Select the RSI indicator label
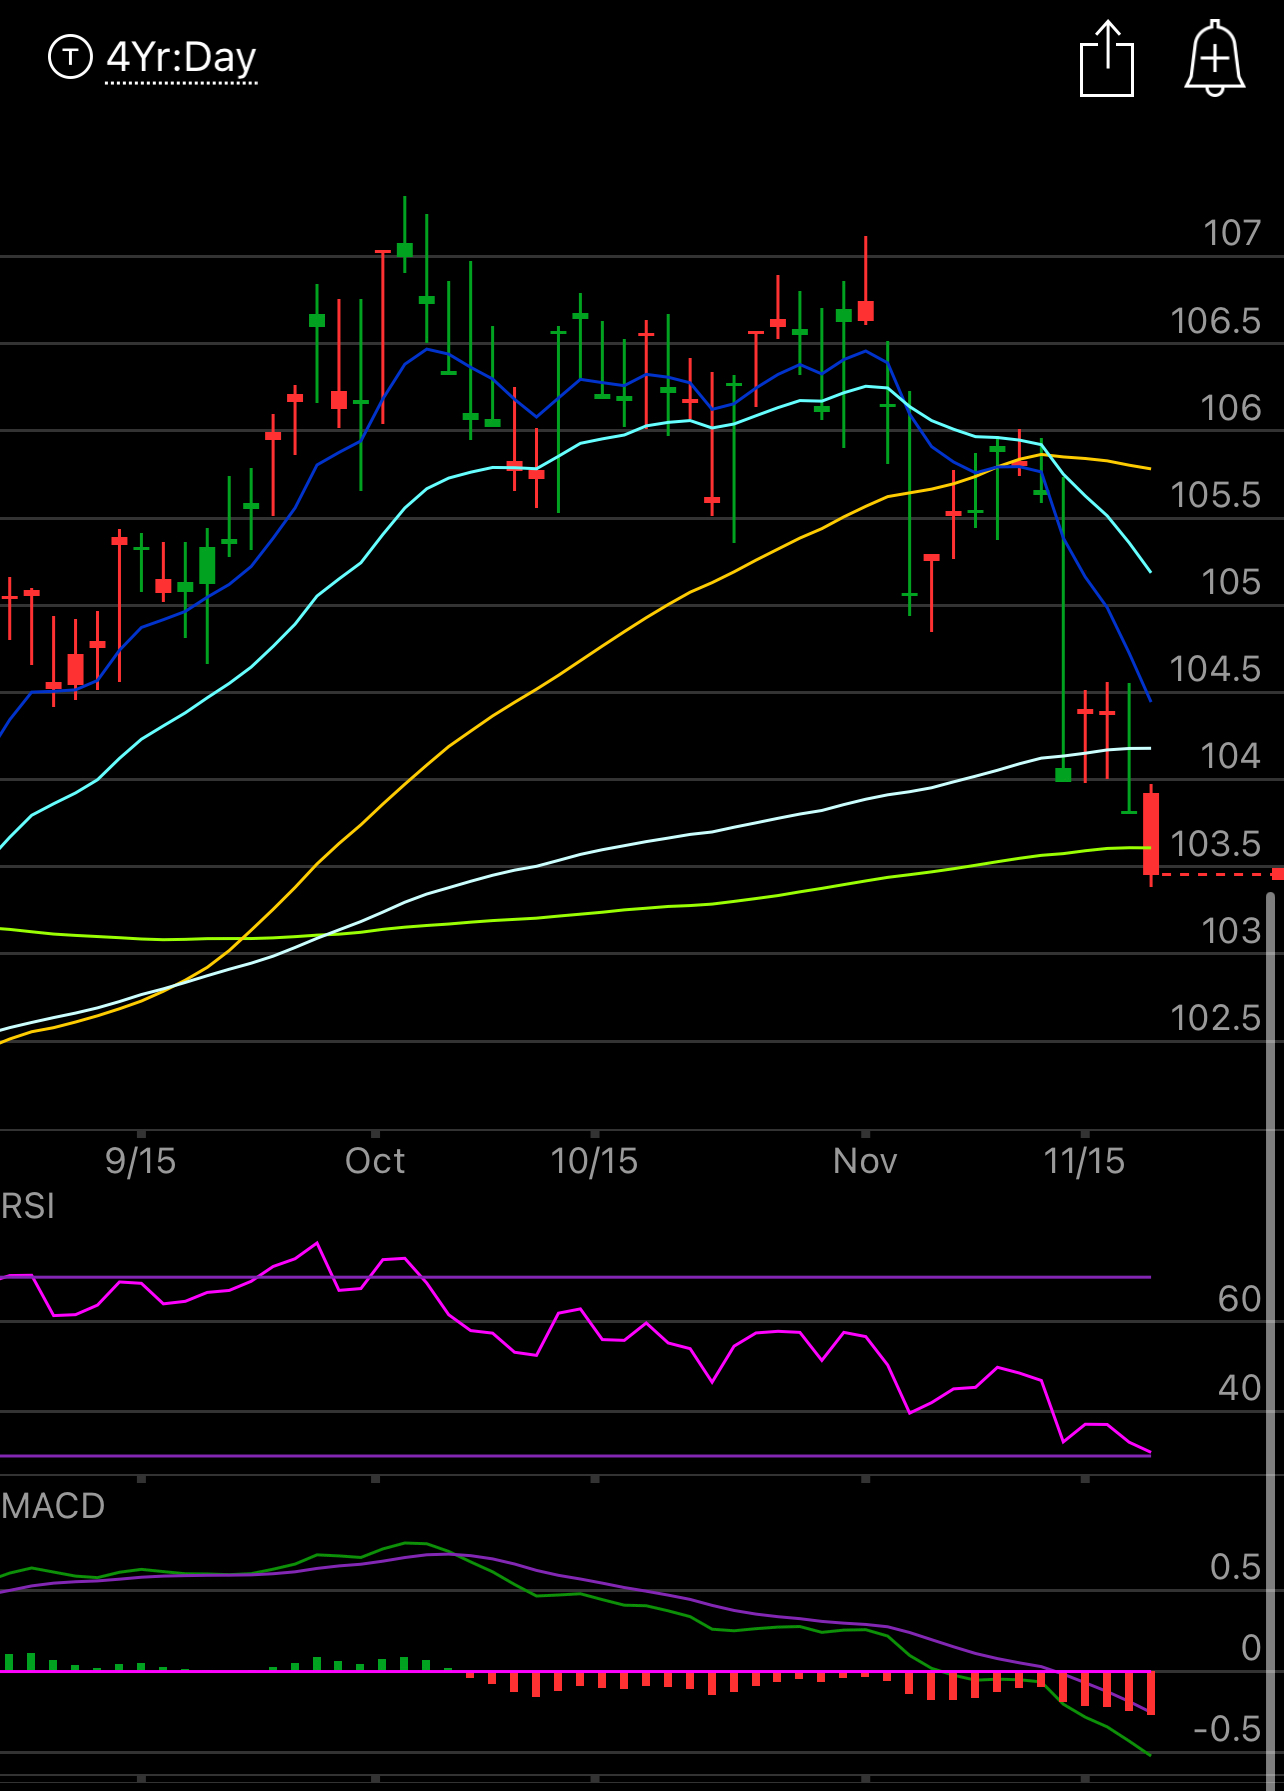Image resolution: width=1284 pixels, height=1791 pixels. (x=28, y=1206)
